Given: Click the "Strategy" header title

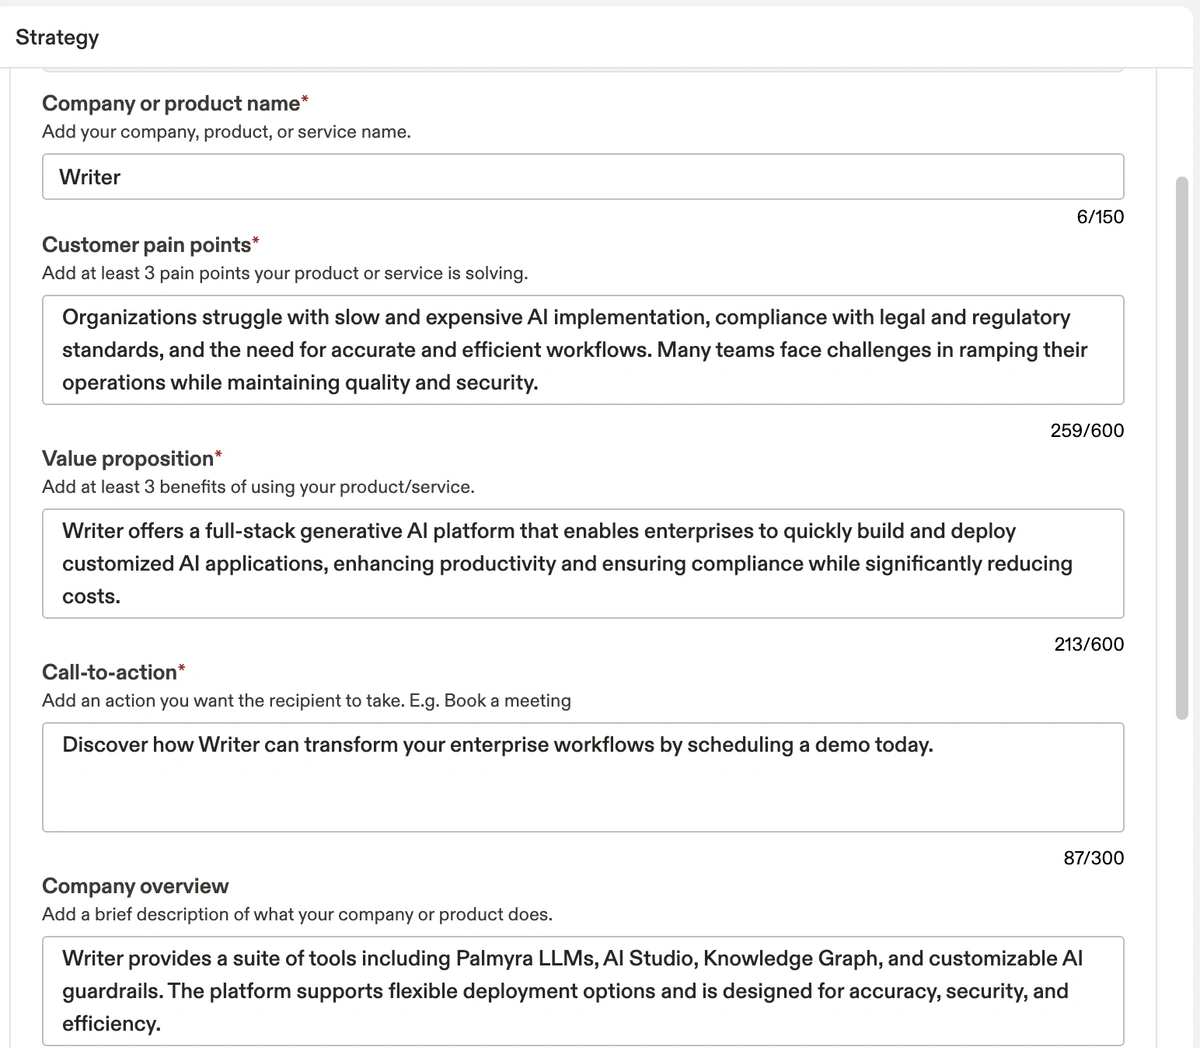Looking at the screenshot, I should point(57,37).
